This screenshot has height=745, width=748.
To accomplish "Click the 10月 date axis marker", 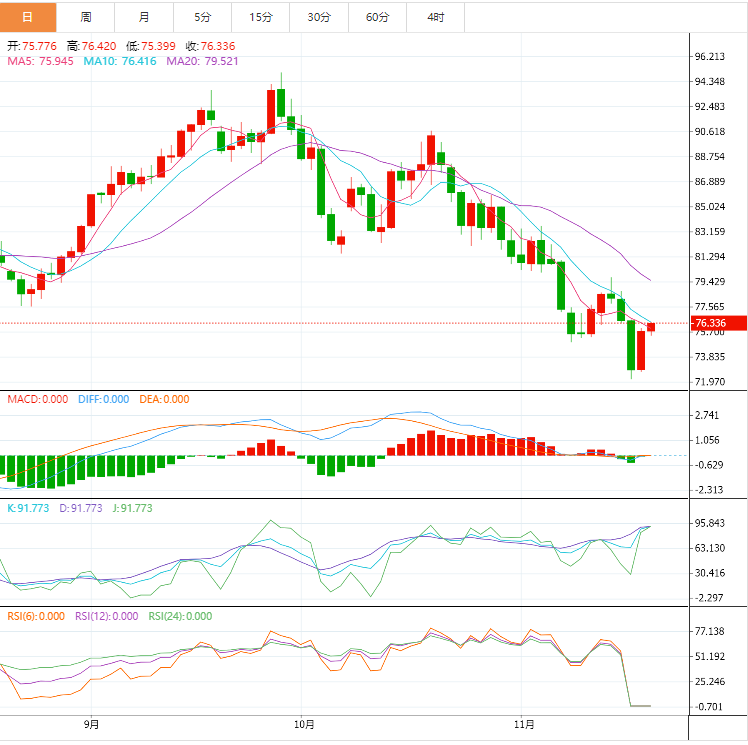I will (x=305, y=724).
